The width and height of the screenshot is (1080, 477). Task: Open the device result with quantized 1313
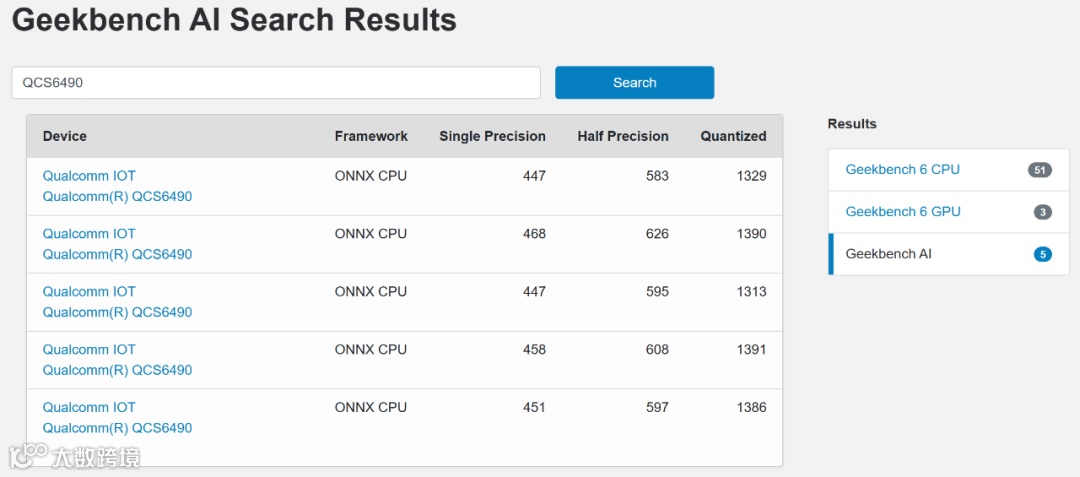89,292
